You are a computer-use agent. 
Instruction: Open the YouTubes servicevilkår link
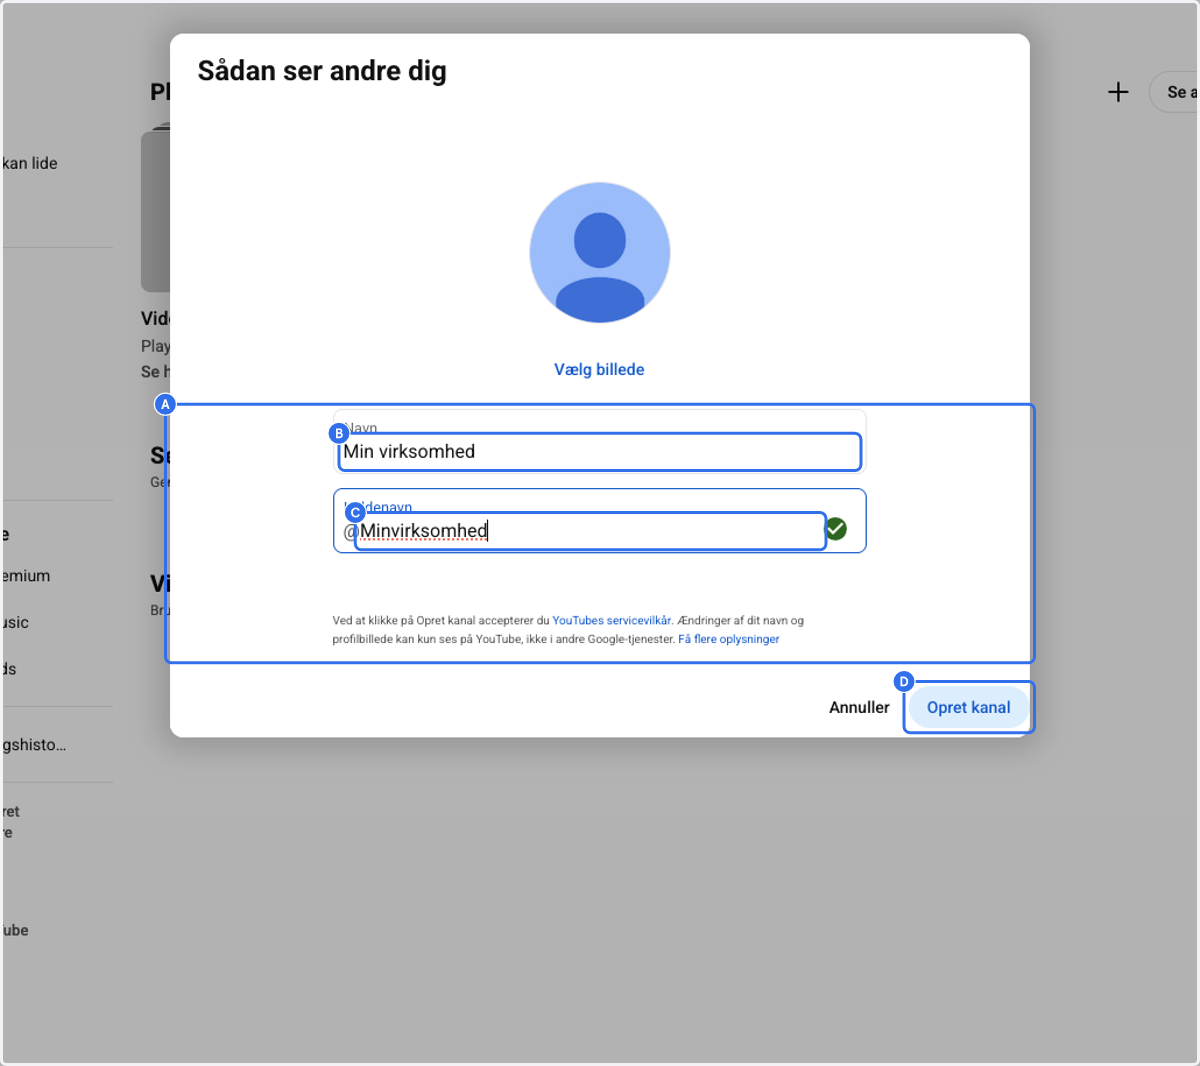pos(612,620)
